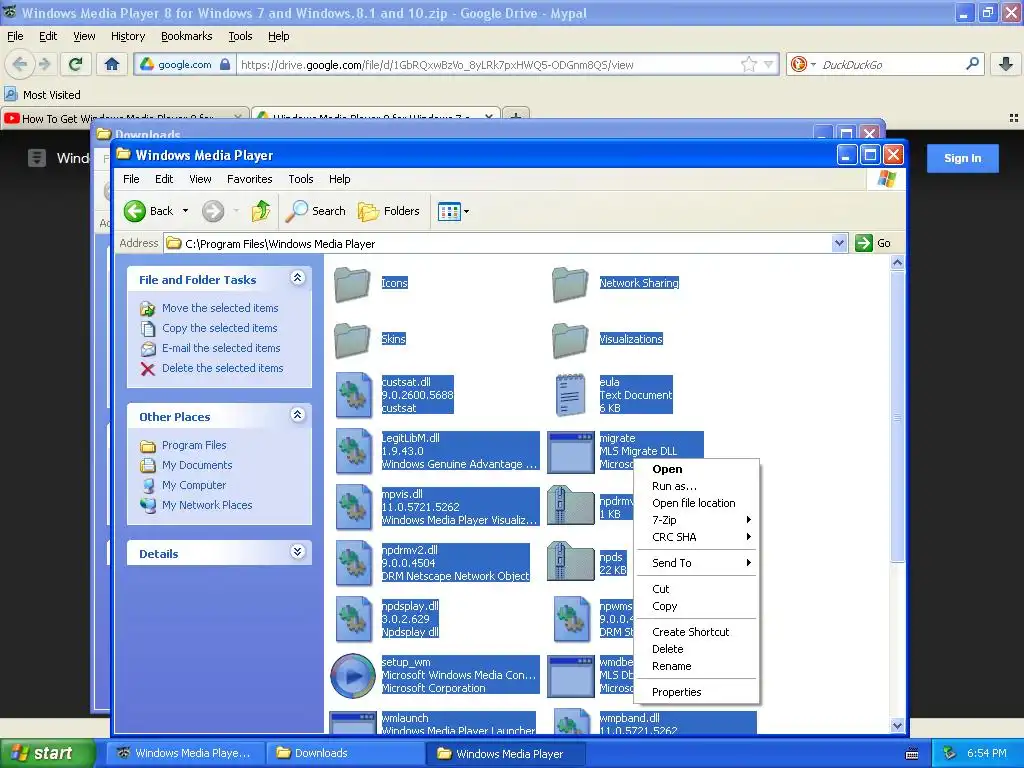Switch to Downloads taskbar button
Image resolution: width=1024 pixels, height=768 pixels.
click(x=344, y=753)
